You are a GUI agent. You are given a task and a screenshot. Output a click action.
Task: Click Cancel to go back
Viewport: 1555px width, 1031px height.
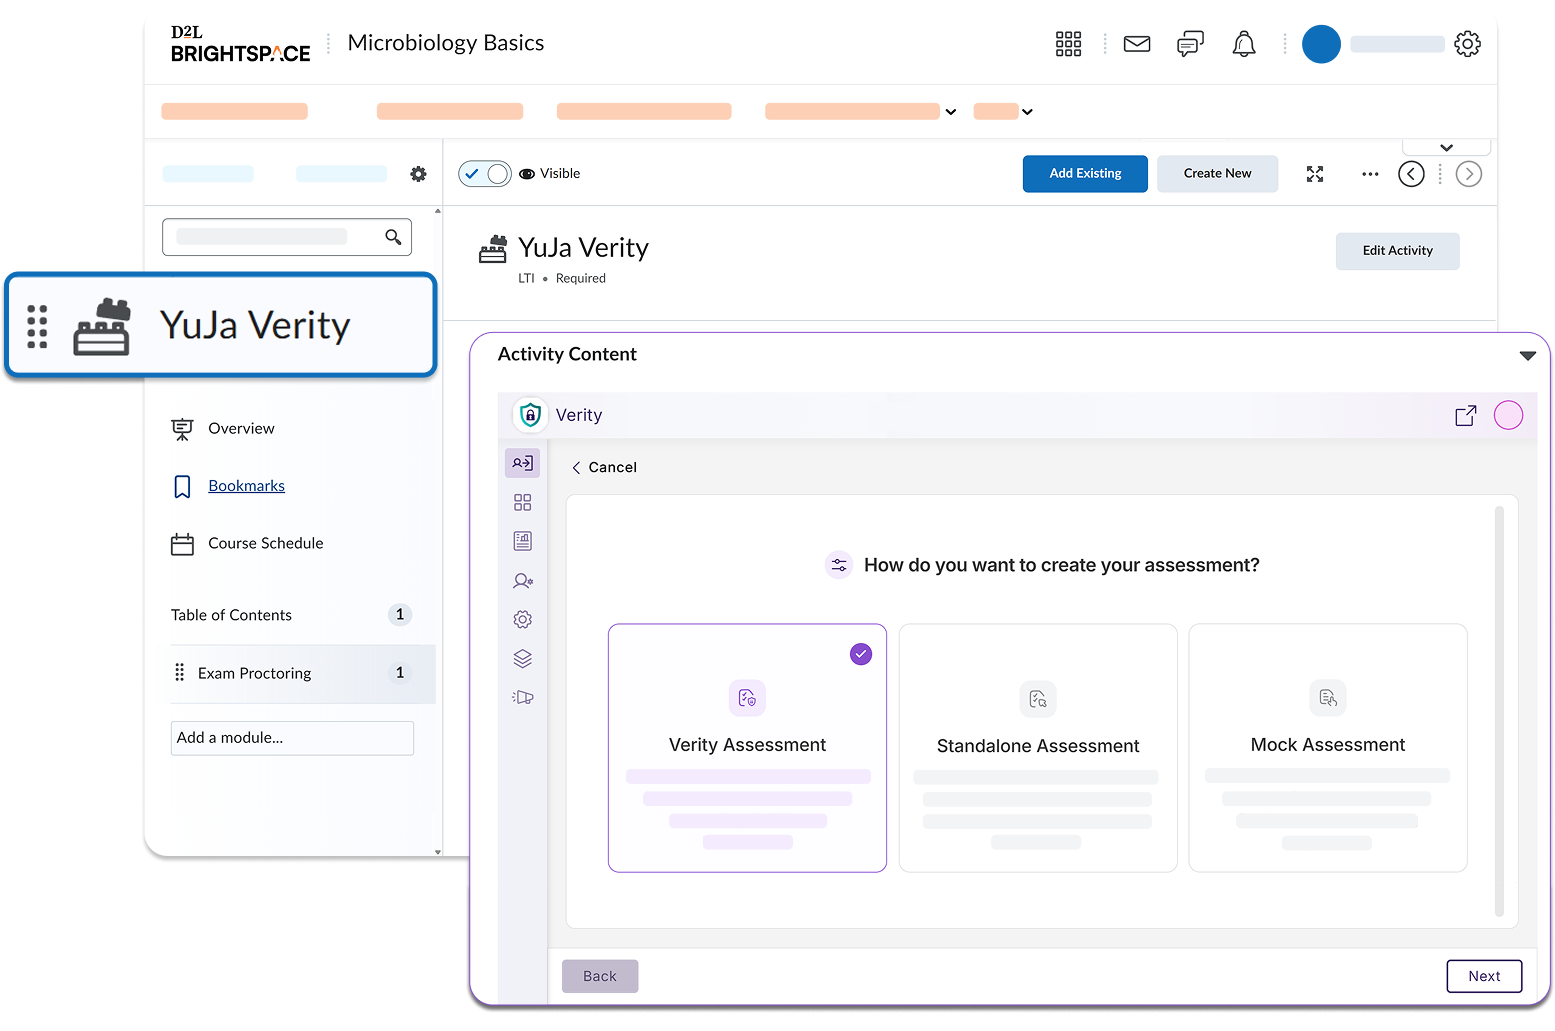click(x=604, y=467)
